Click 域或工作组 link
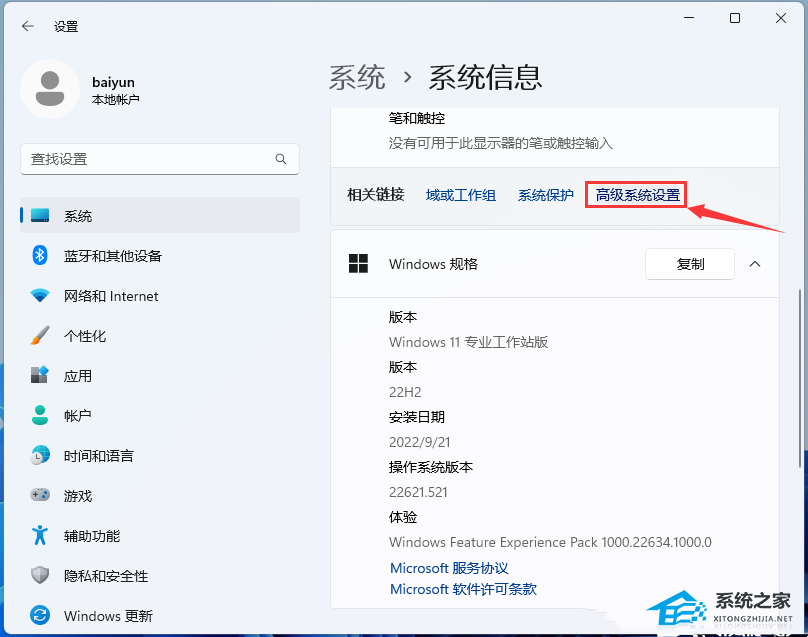Viewport: 808px width, 637px height. pos(460,195)
